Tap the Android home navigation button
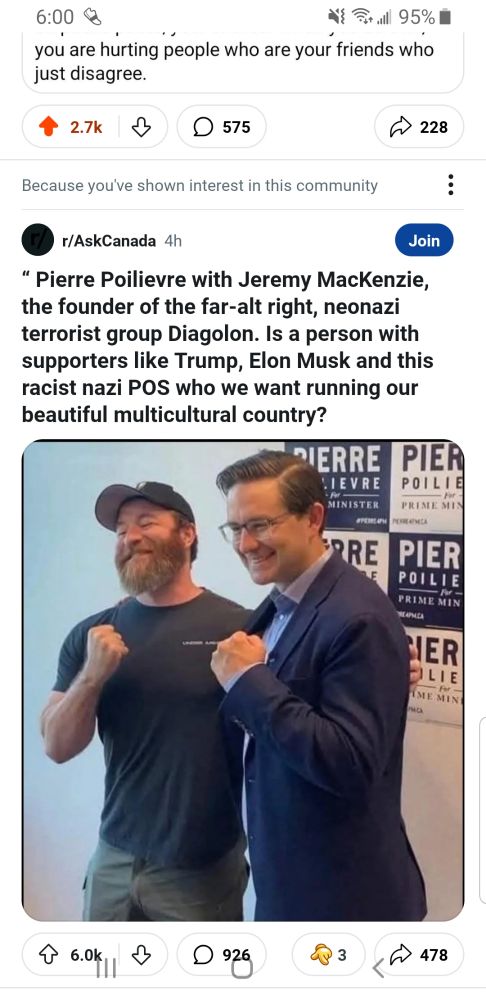The height and width of the screenshot is (1000, 486). [242, 969]
